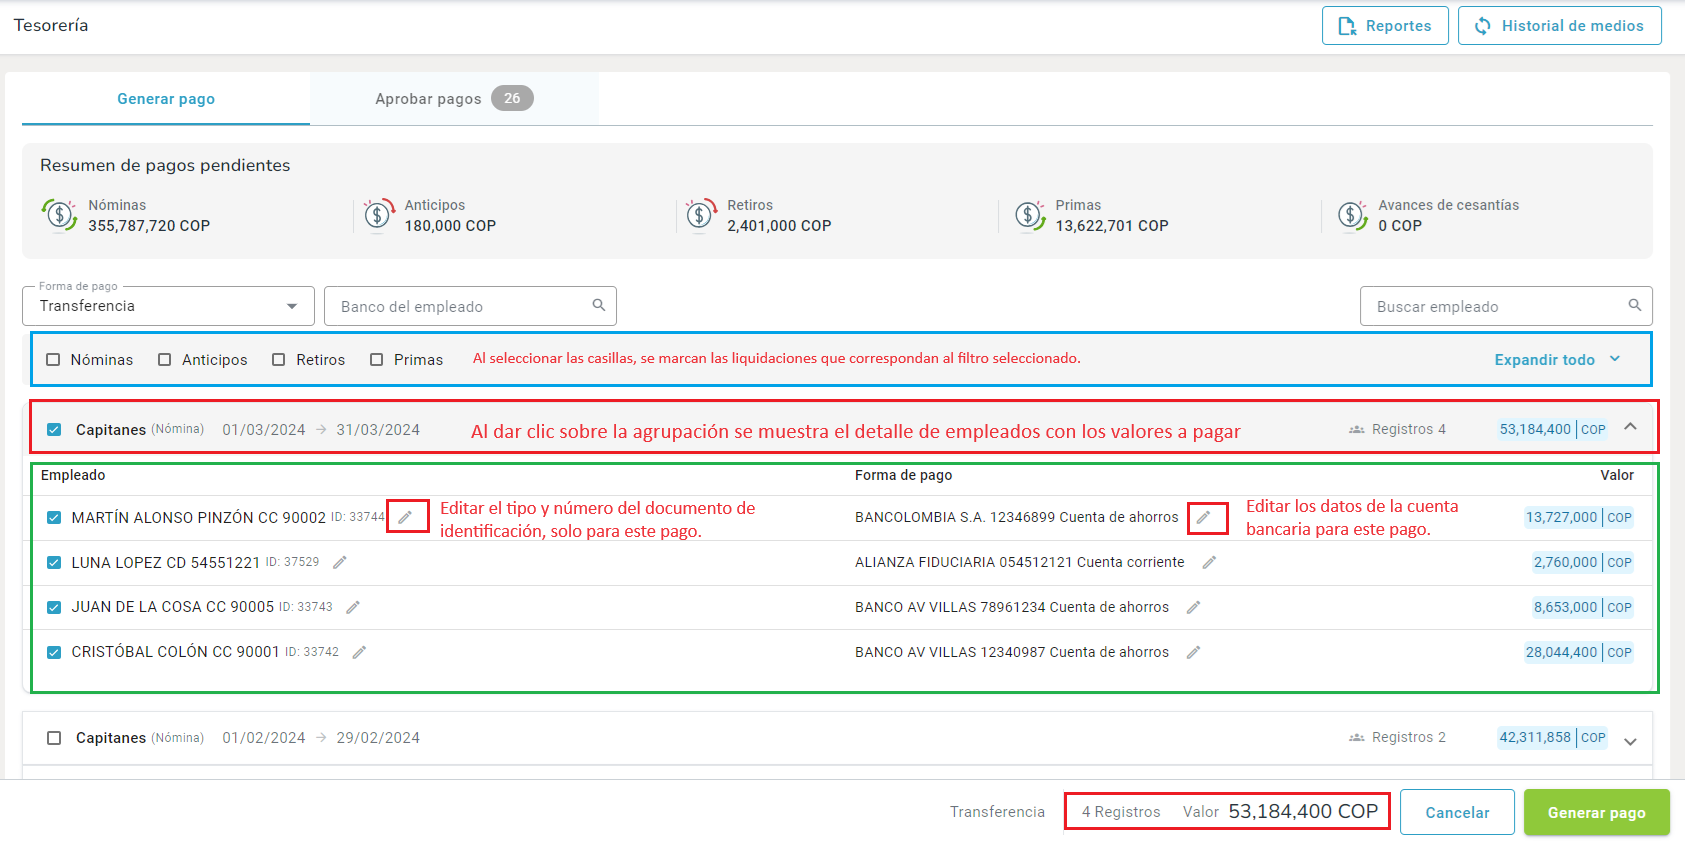
Task: Edit Bancolombia account pencil icon
Action: tap(1204, 517)
